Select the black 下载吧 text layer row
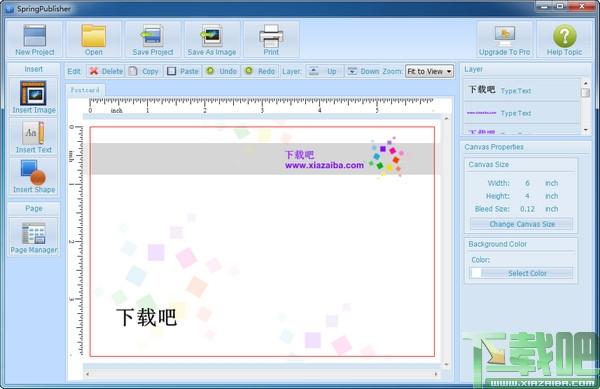Image resolution: width=600 pixels, height=389 pixels. 522,90
